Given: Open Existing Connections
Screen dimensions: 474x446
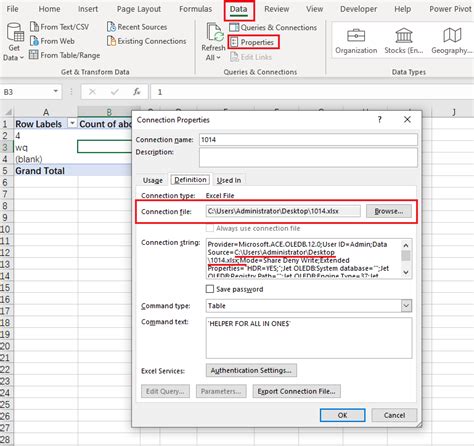Looking at the screenshot, I should [146, 41].
